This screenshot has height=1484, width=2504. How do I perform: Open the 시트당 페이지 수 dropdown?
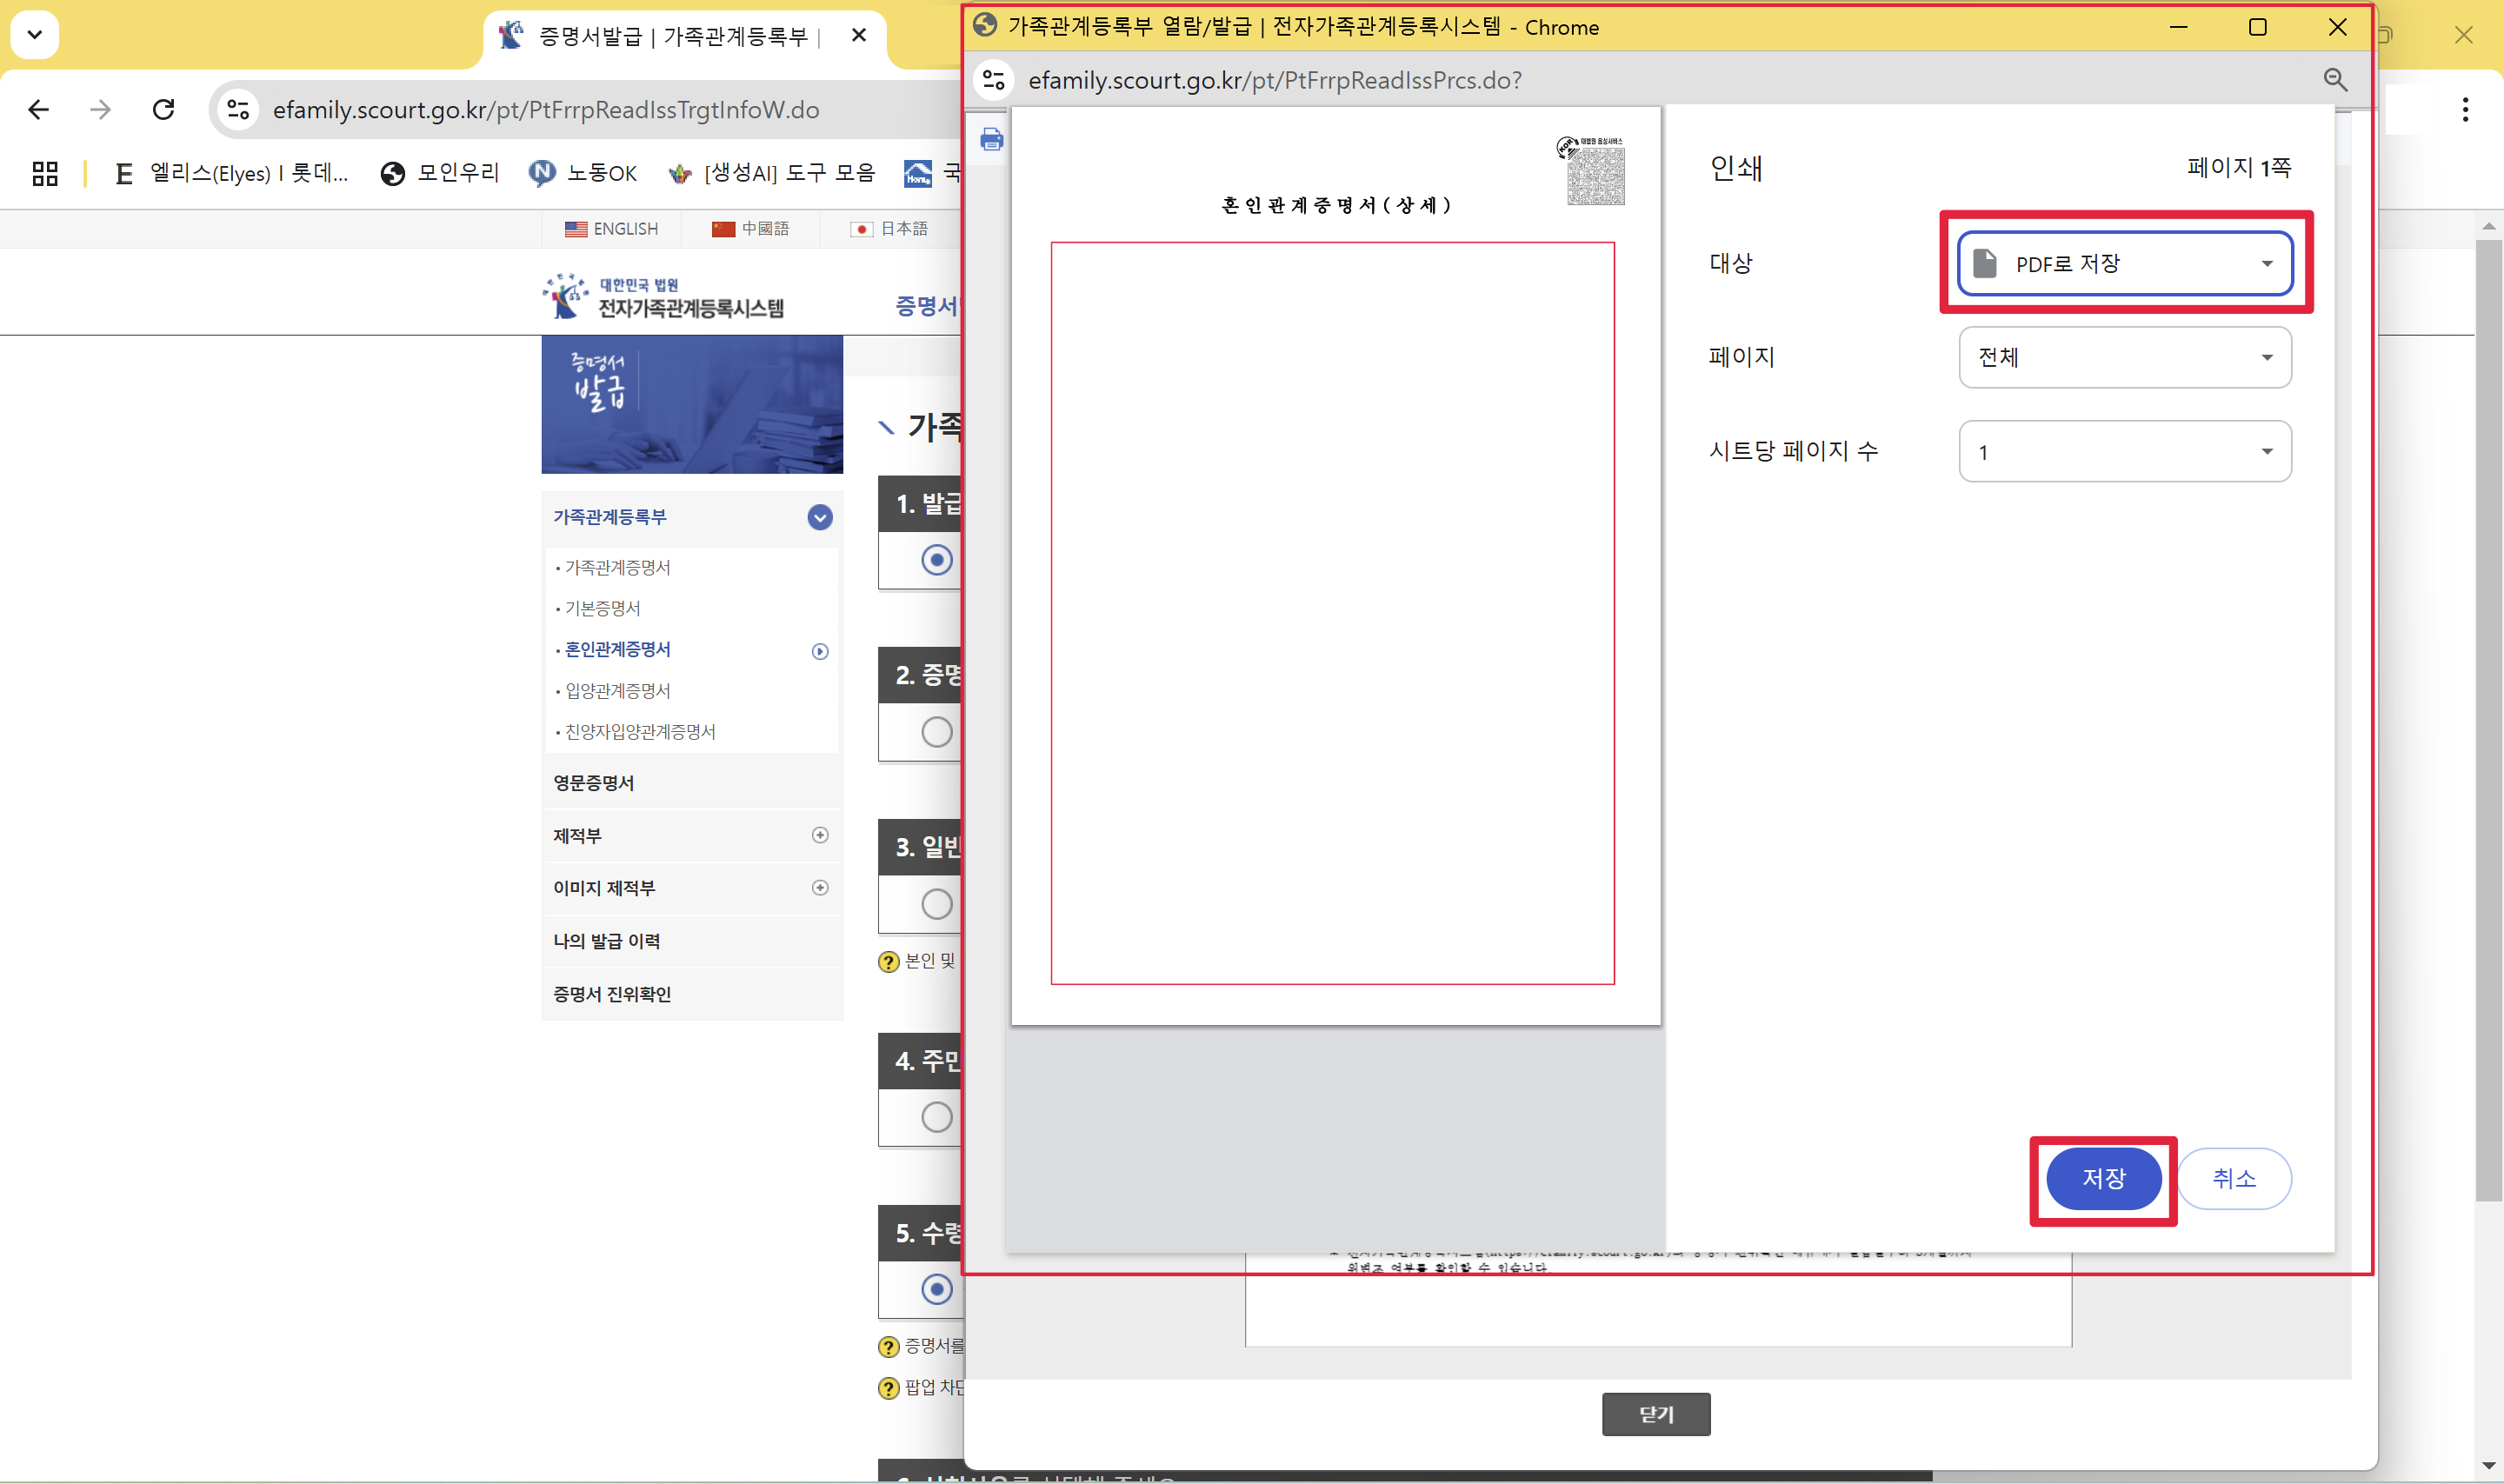pos(2125,451)
